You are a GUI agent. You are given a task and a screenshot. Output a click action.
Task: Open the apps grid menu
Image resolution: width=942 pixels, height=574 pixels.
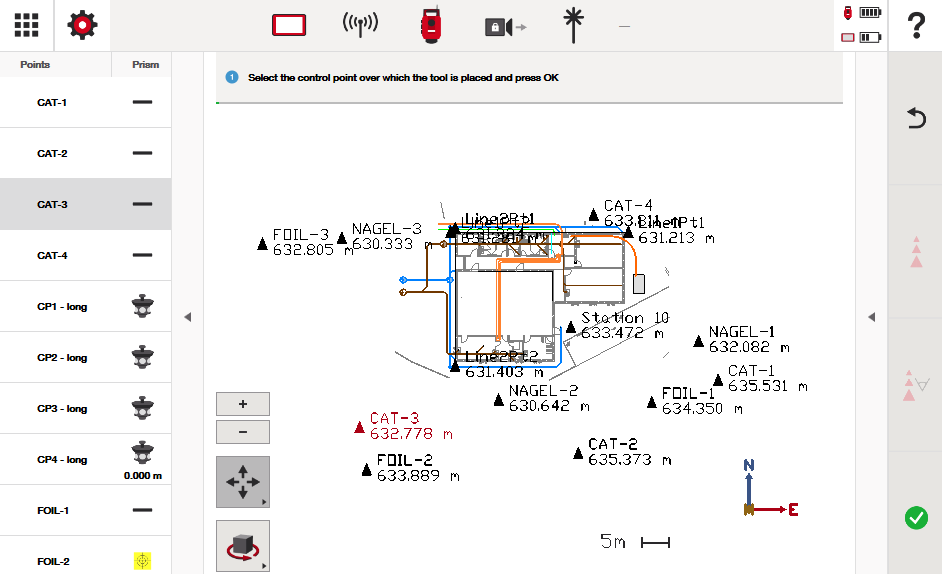pos(26,25)
